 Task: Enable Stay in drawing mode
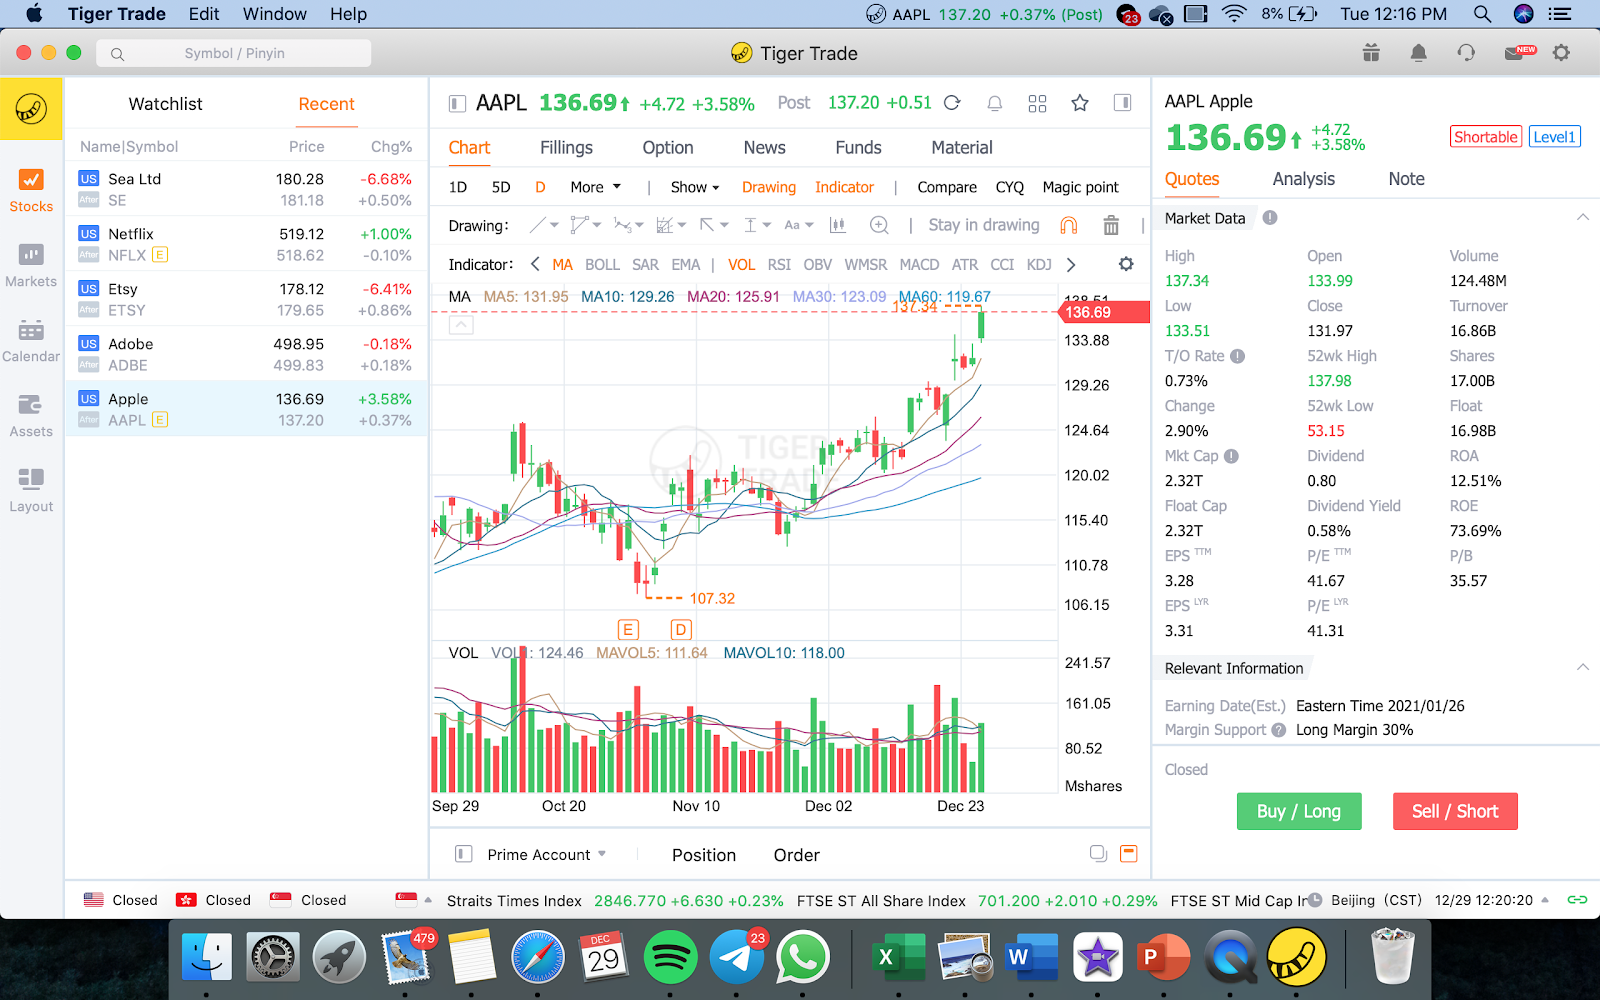point(984,225)
